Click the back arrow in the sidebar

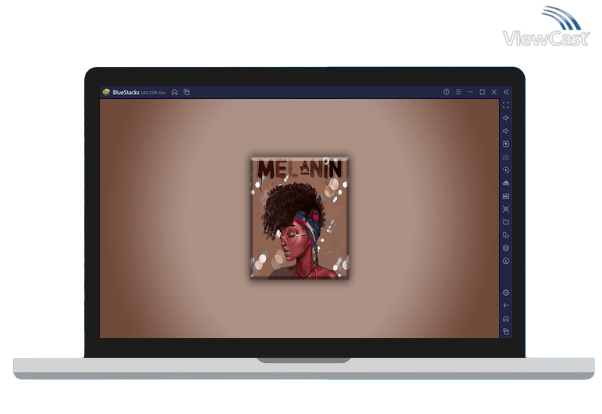(x=506, y=306)
